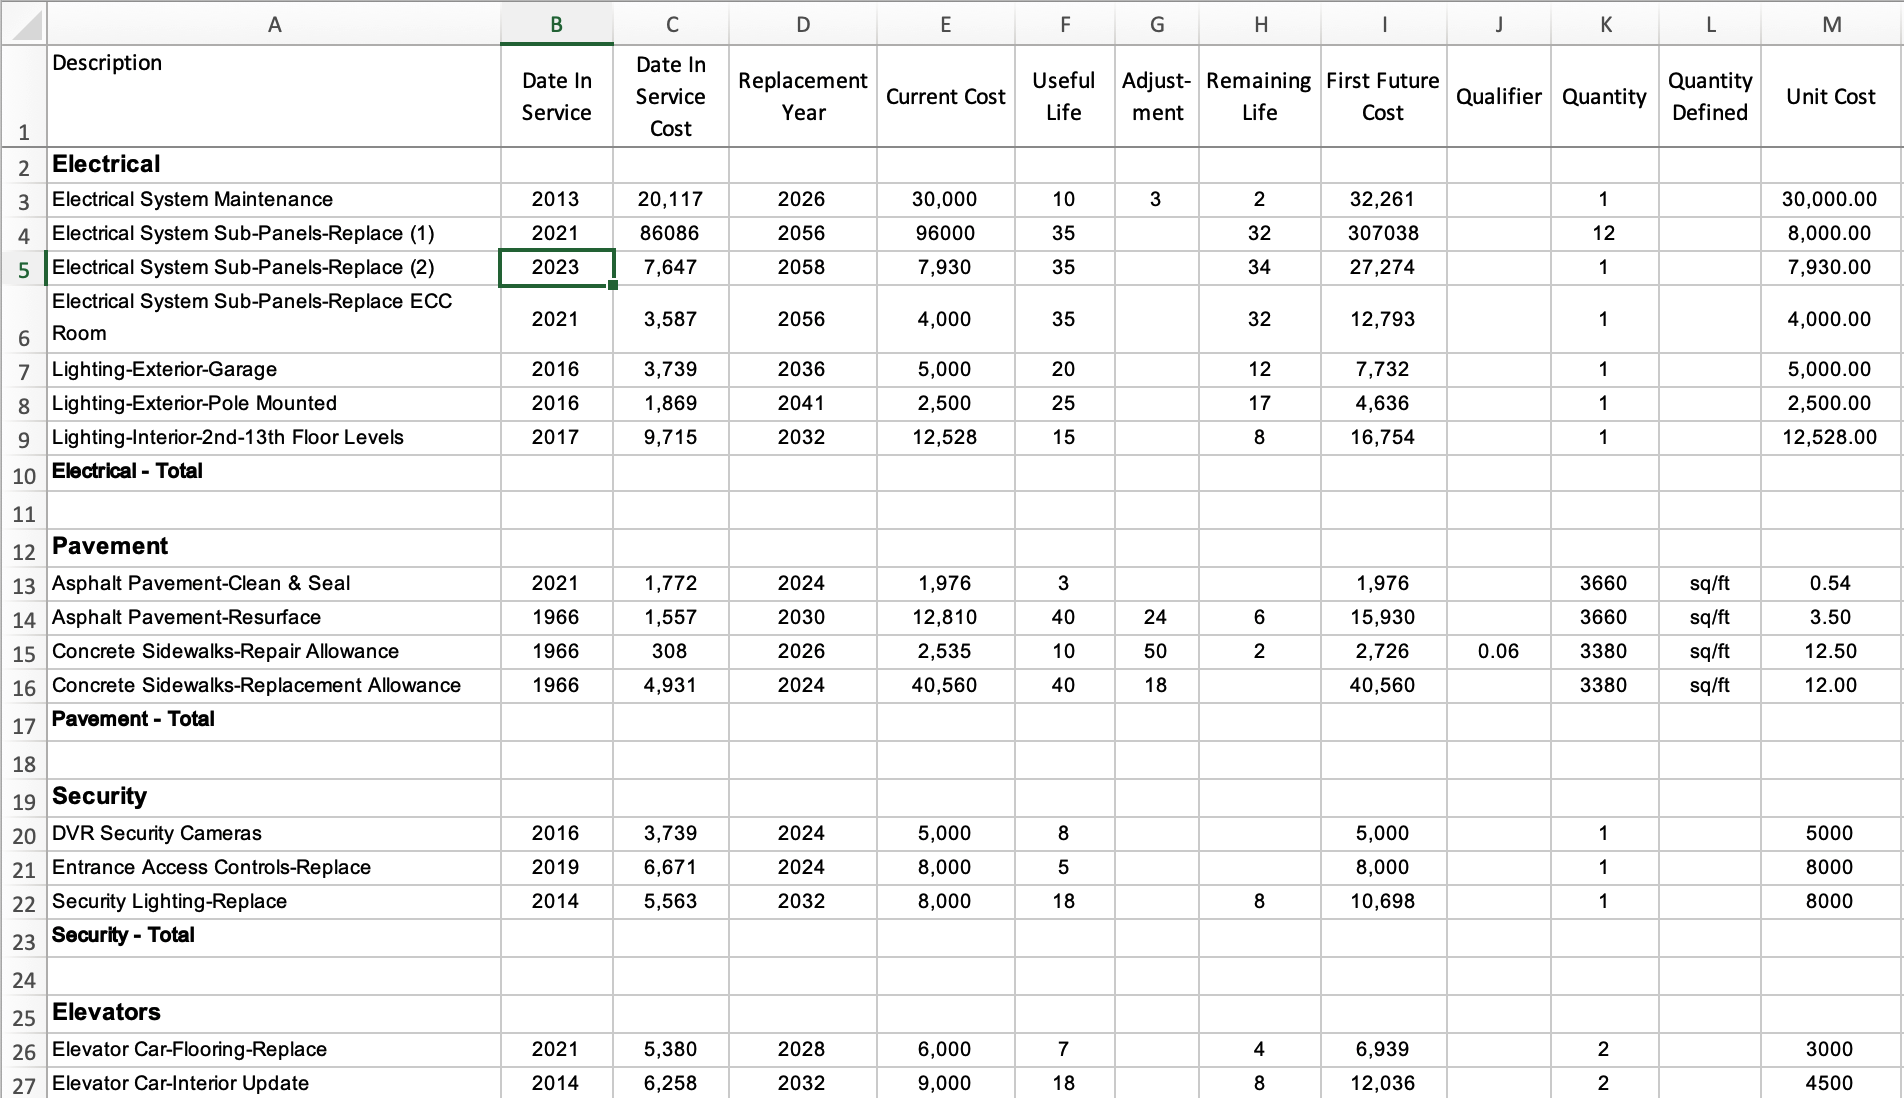
Task: Select column E header
Action: tap(945, 25)
